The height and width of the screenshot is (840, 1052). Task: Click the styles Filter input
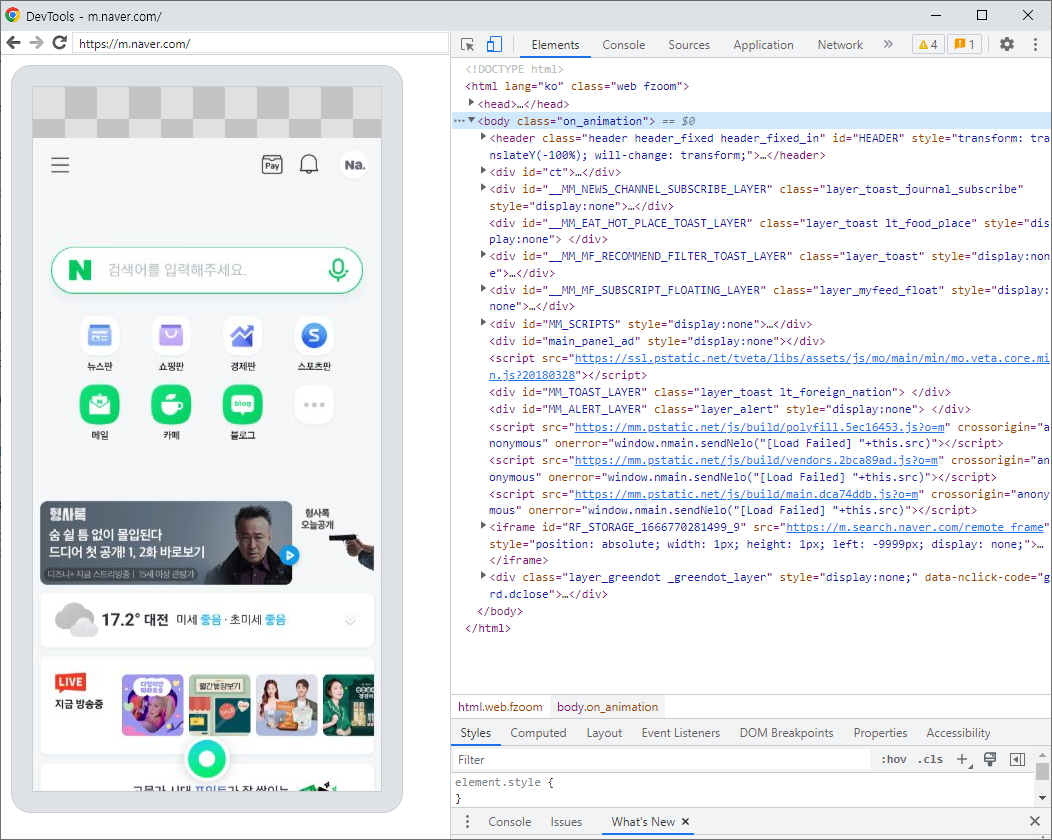coord(660,759)
